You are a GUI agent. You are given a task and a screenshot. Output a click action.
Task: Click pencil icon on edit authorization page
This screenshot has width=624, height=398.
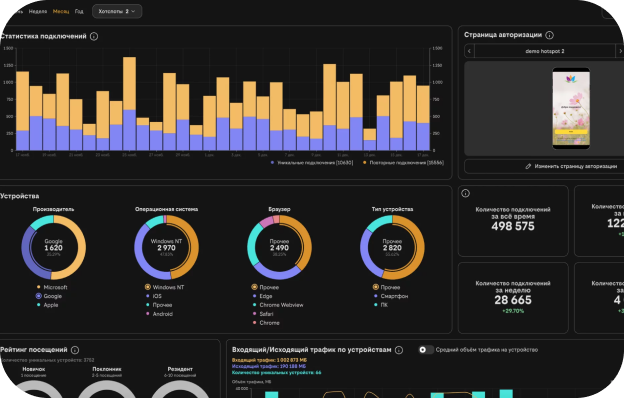[x=528, y=166]
